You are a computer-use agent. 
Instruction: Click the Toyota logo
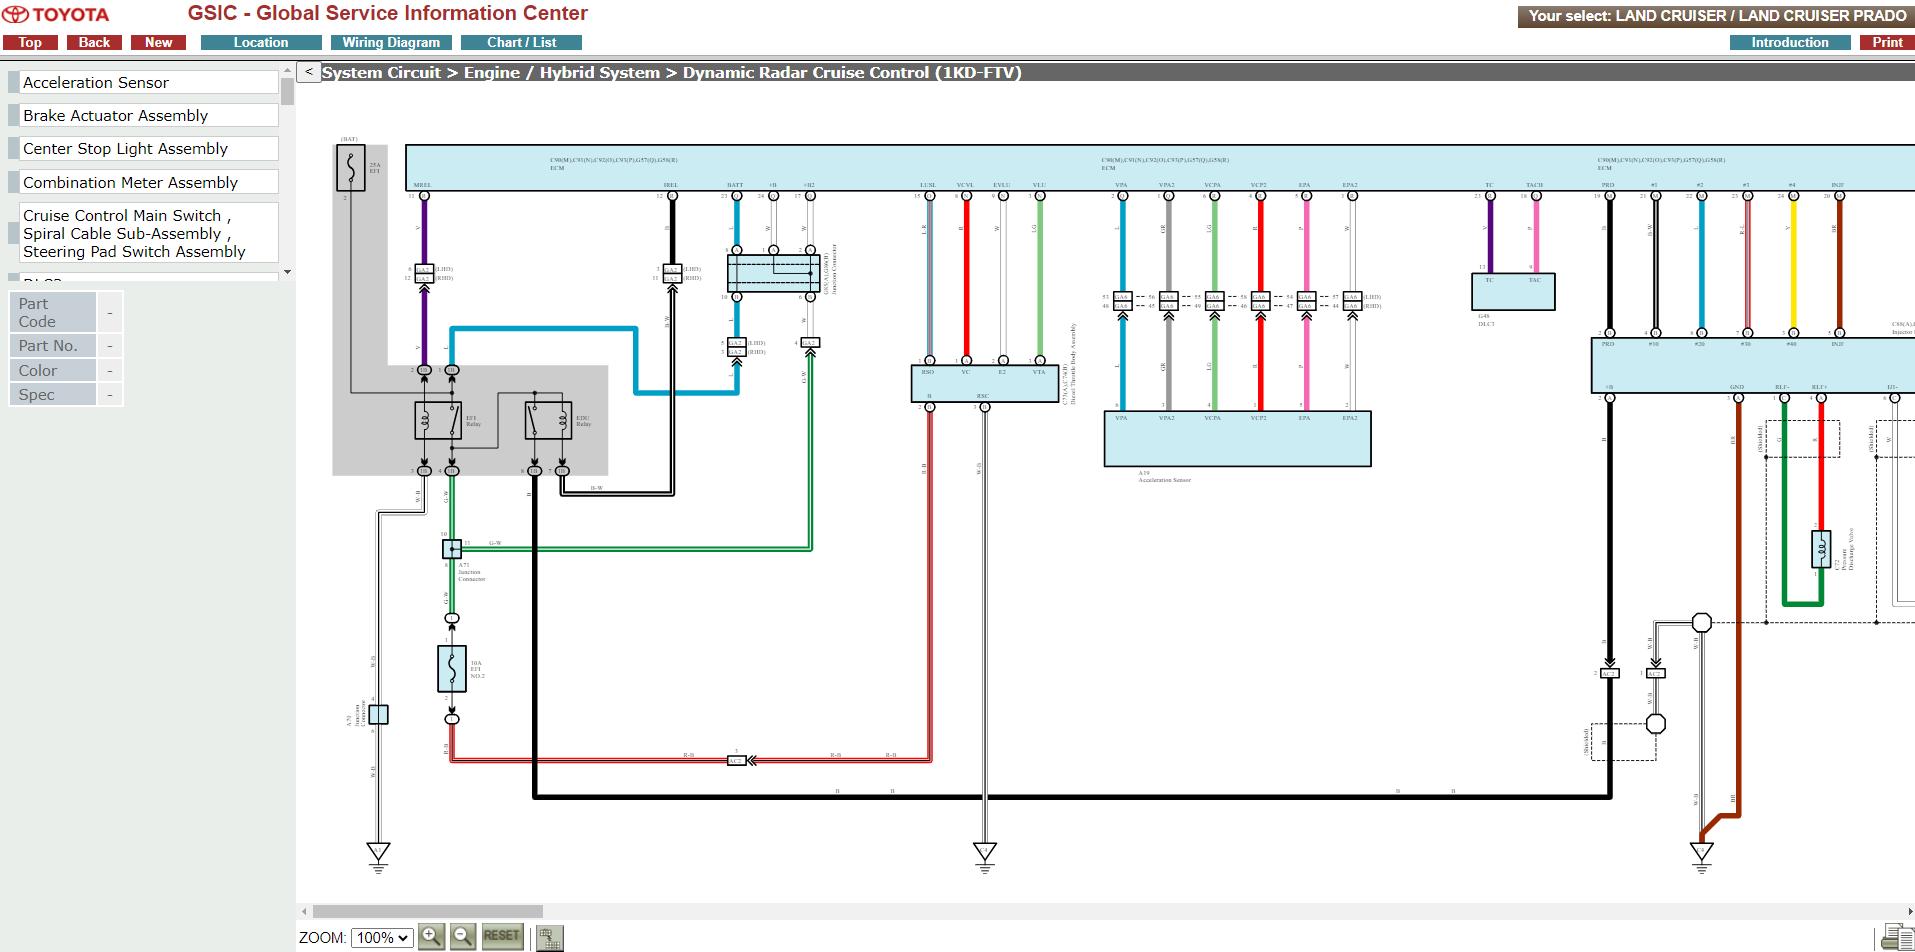[x=56, y=15]
